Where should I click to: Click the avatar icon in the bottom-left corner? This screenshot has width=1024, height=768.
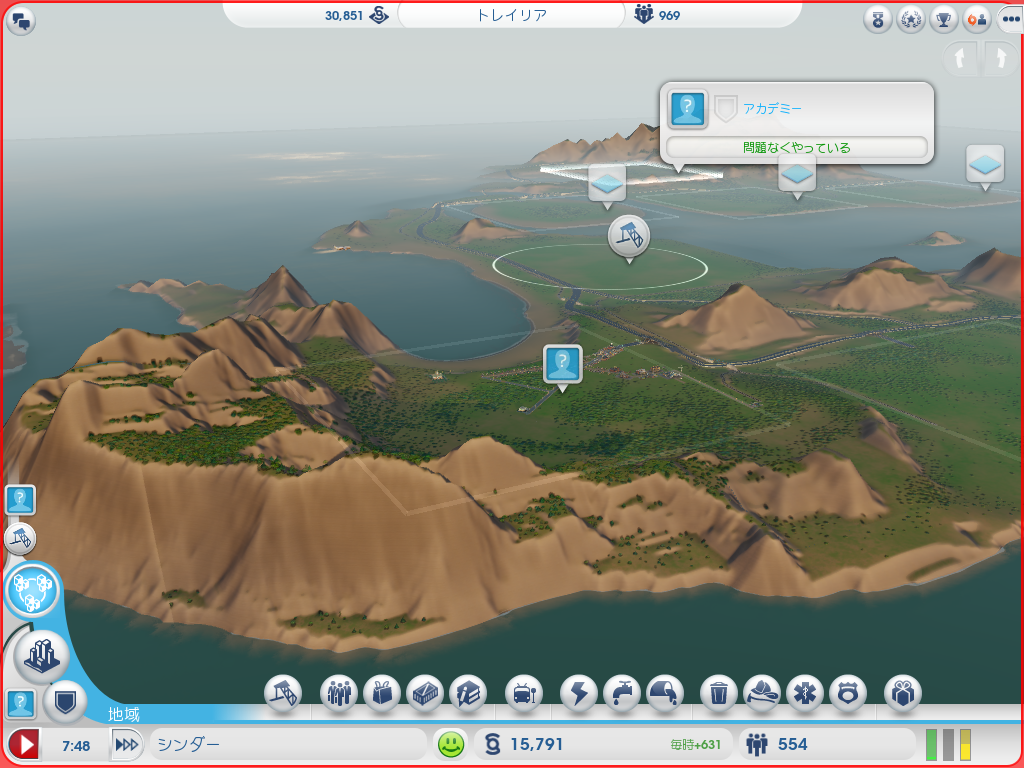point(20,704)
